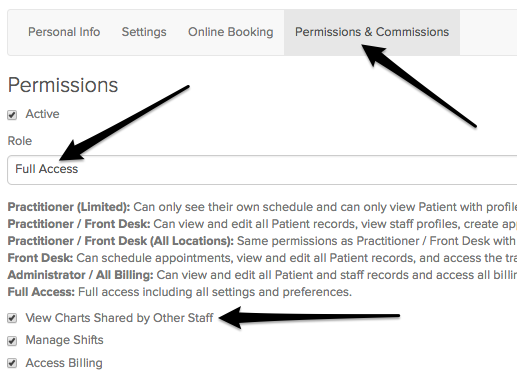Uncheck the Active checkbox
Screen dimensions: 517x379
12,115
